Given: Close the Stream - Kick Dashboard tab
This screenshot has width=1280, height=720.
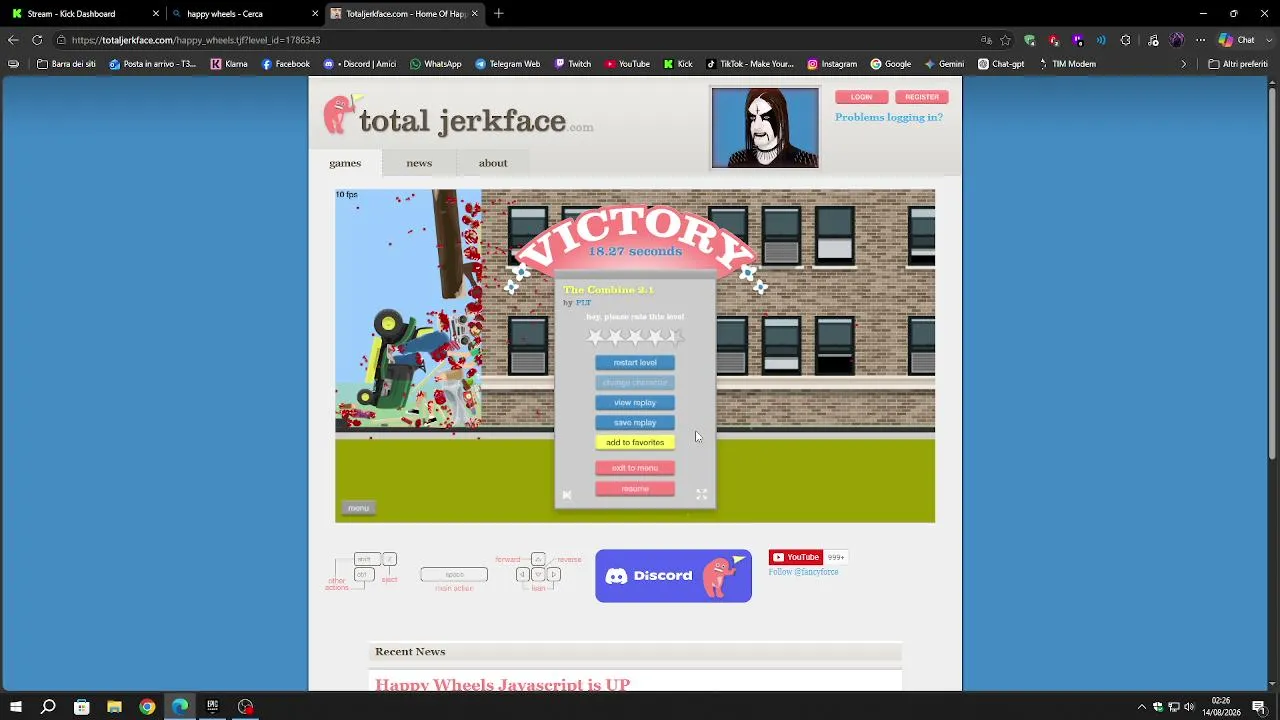Looking at the screenshot, I should click(156, 14).
